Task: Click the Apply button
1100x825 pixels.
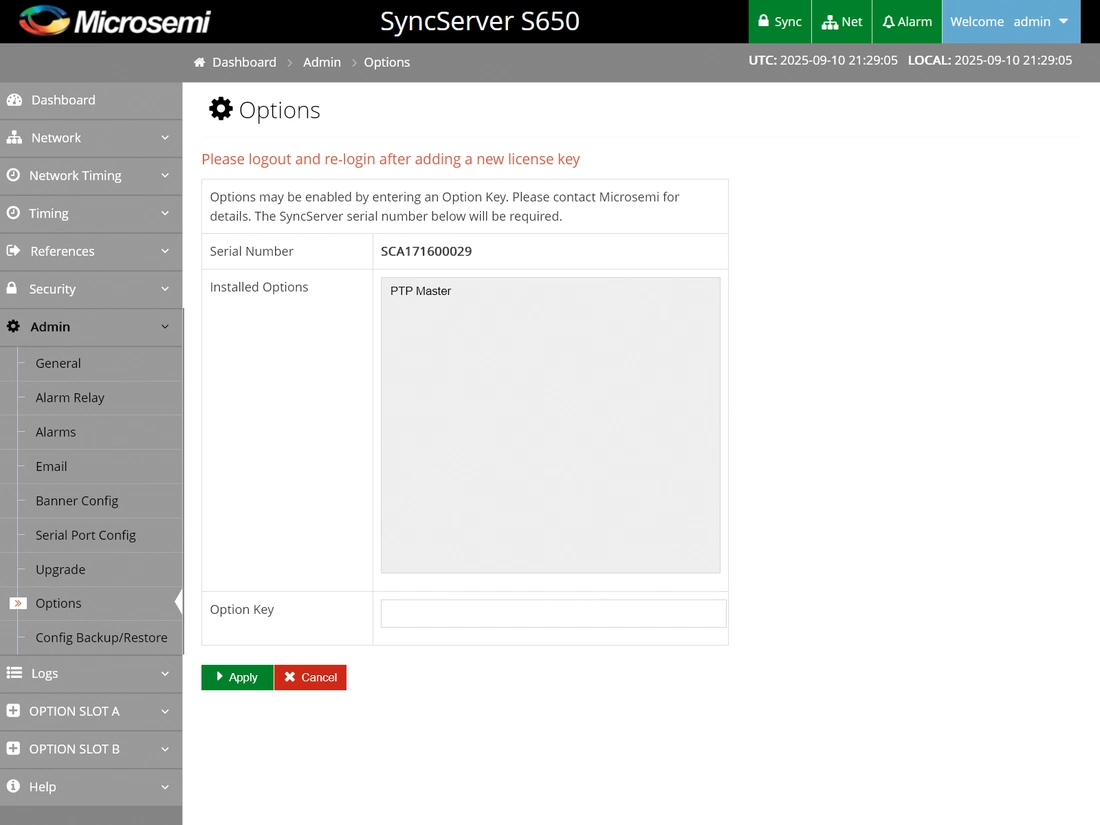Action: (x=237, y=677)
